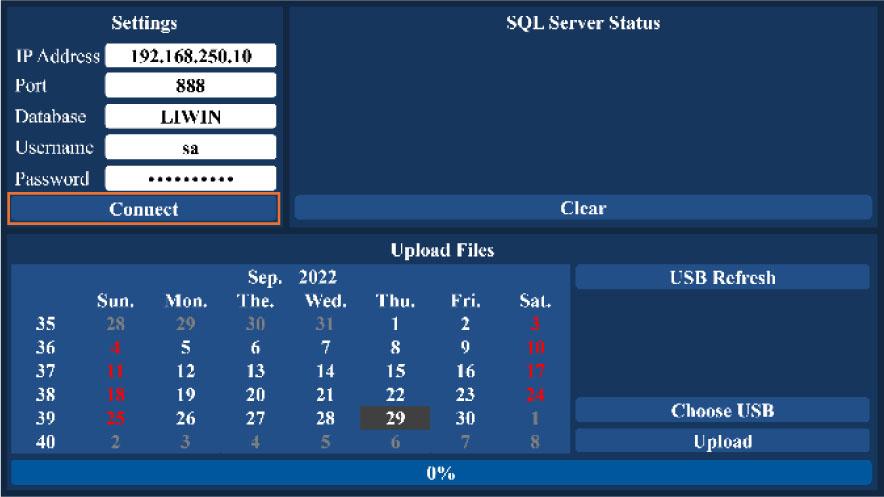Focus the Database field containing LIWIN

tap(190, 117)
